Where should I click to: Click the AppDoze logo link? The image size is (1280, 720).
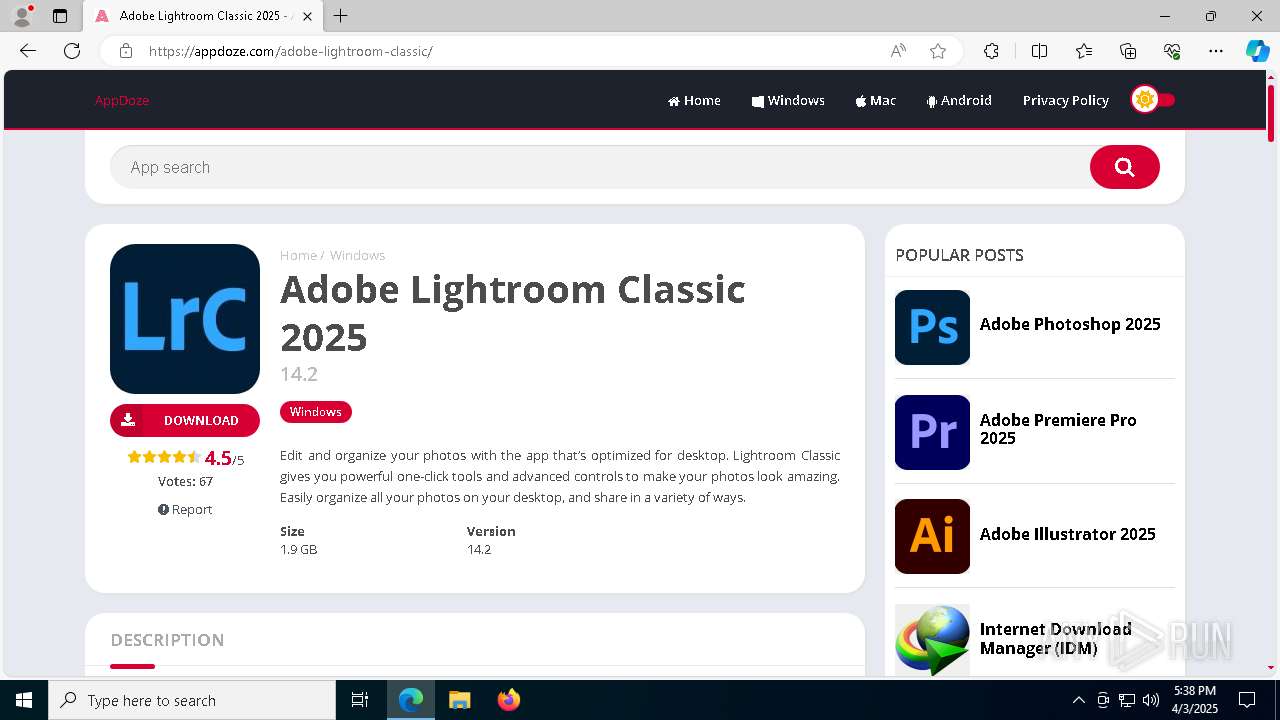click(x=122, y=100)
